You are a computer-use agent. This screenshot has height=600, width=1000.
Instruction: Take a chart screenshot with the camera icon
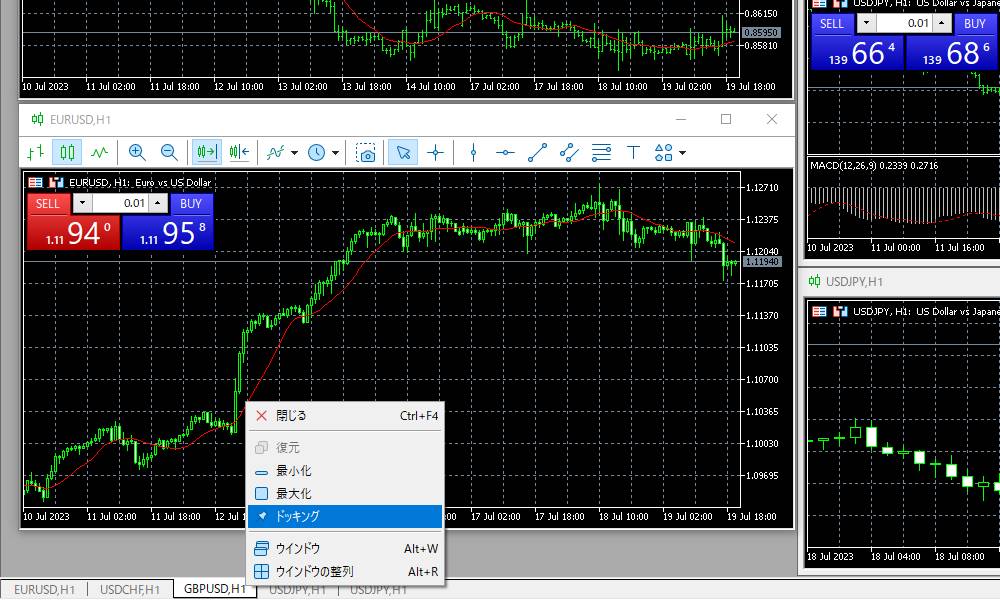click(365, 152)
